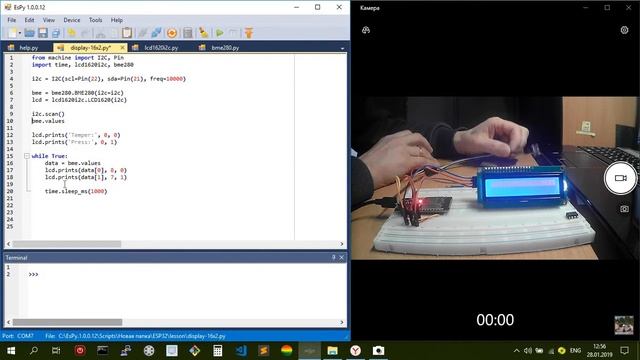Open File Explorer from taskbar
This screenshot has width=640, height=360.
[x=332, y=351]
